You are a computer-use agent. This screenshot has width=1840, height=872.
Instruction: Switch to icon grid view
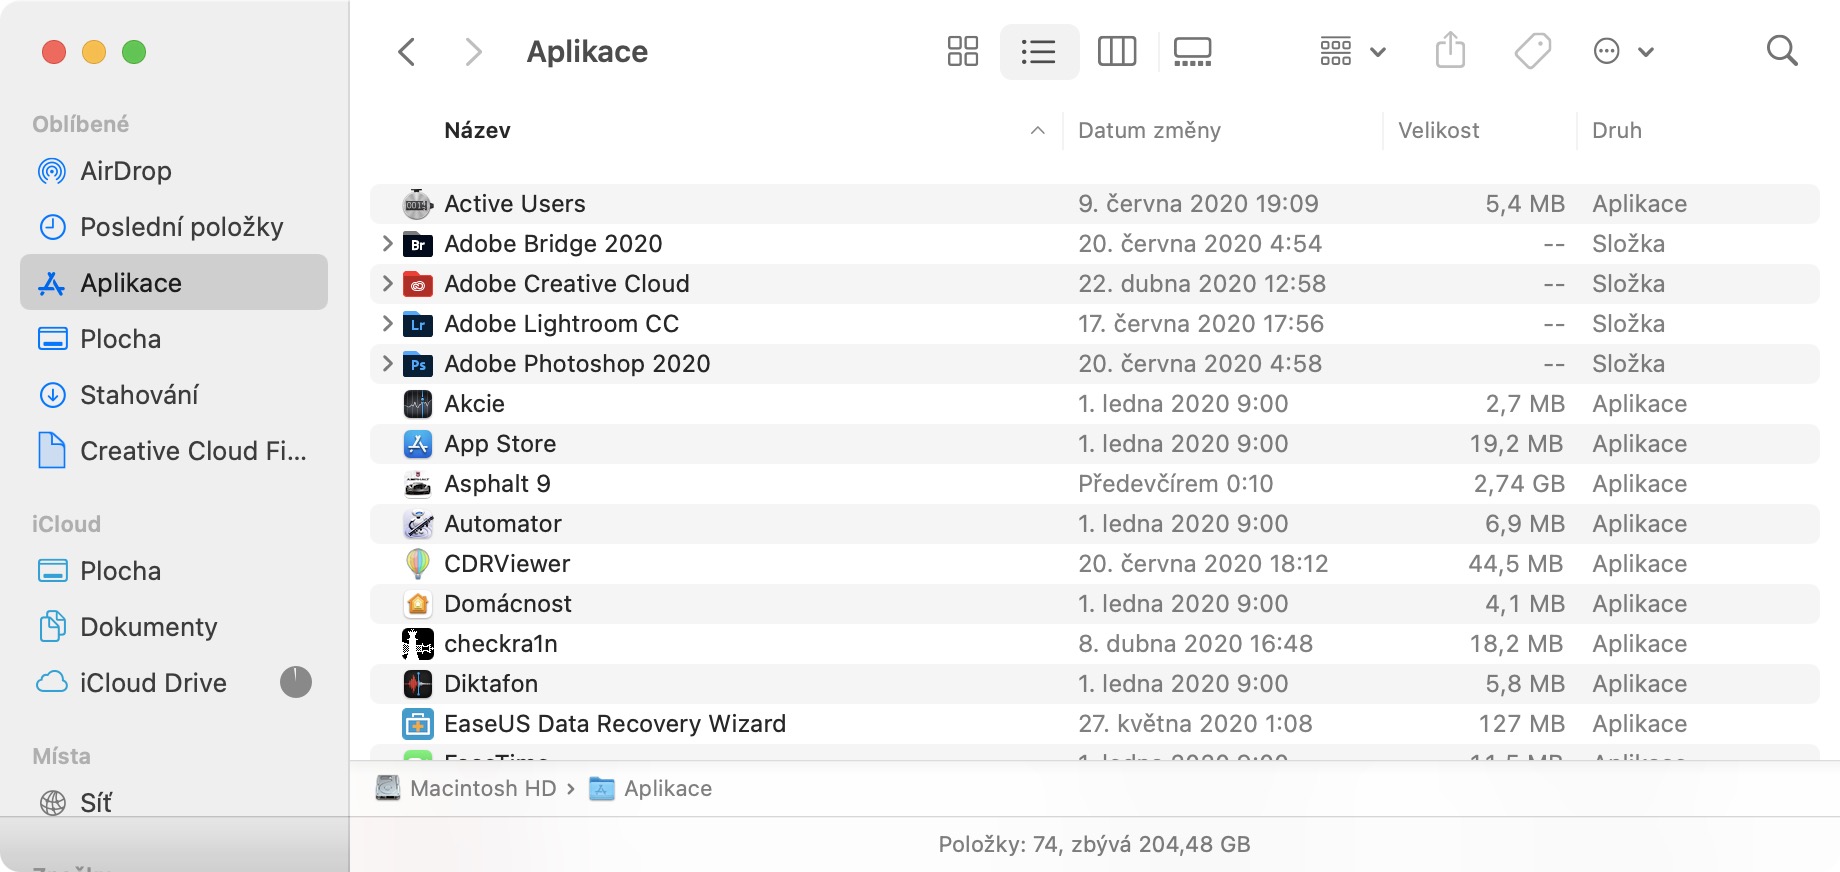coord(962,51)
